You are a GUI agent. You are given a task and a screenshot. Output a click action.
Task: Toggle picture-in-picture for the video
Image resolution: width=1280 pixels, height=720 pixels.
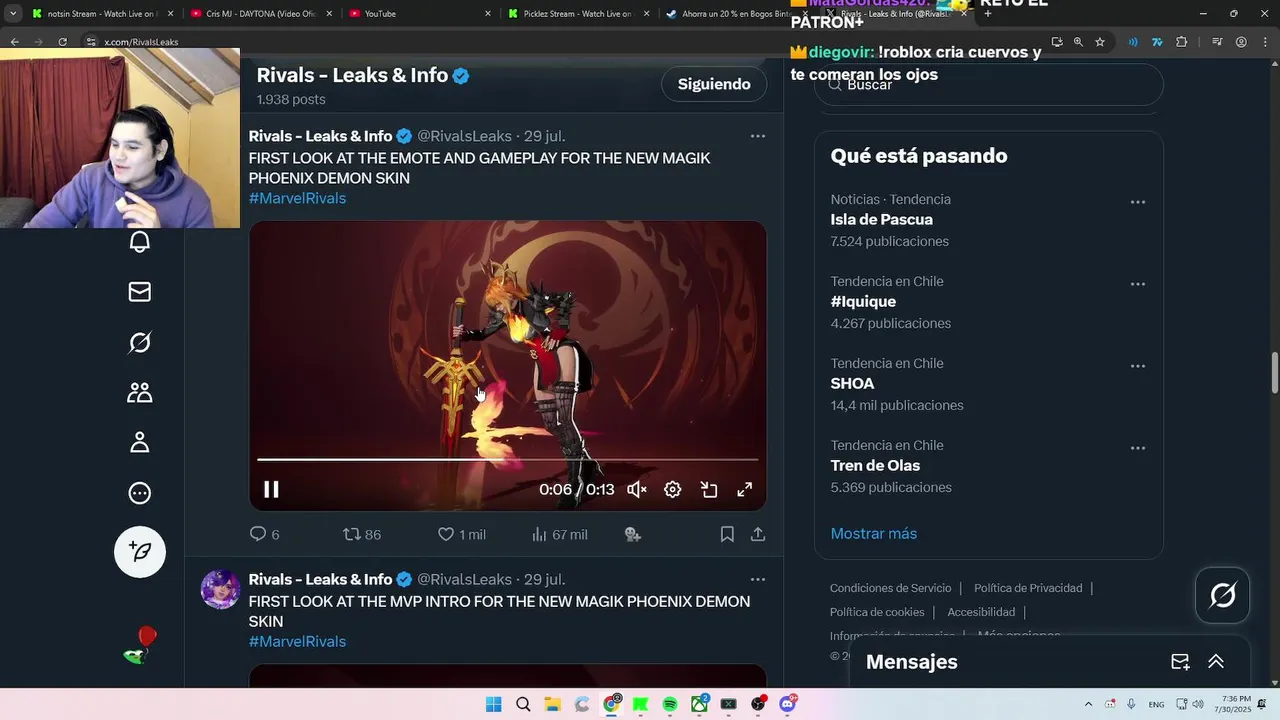tap(709, 489)
